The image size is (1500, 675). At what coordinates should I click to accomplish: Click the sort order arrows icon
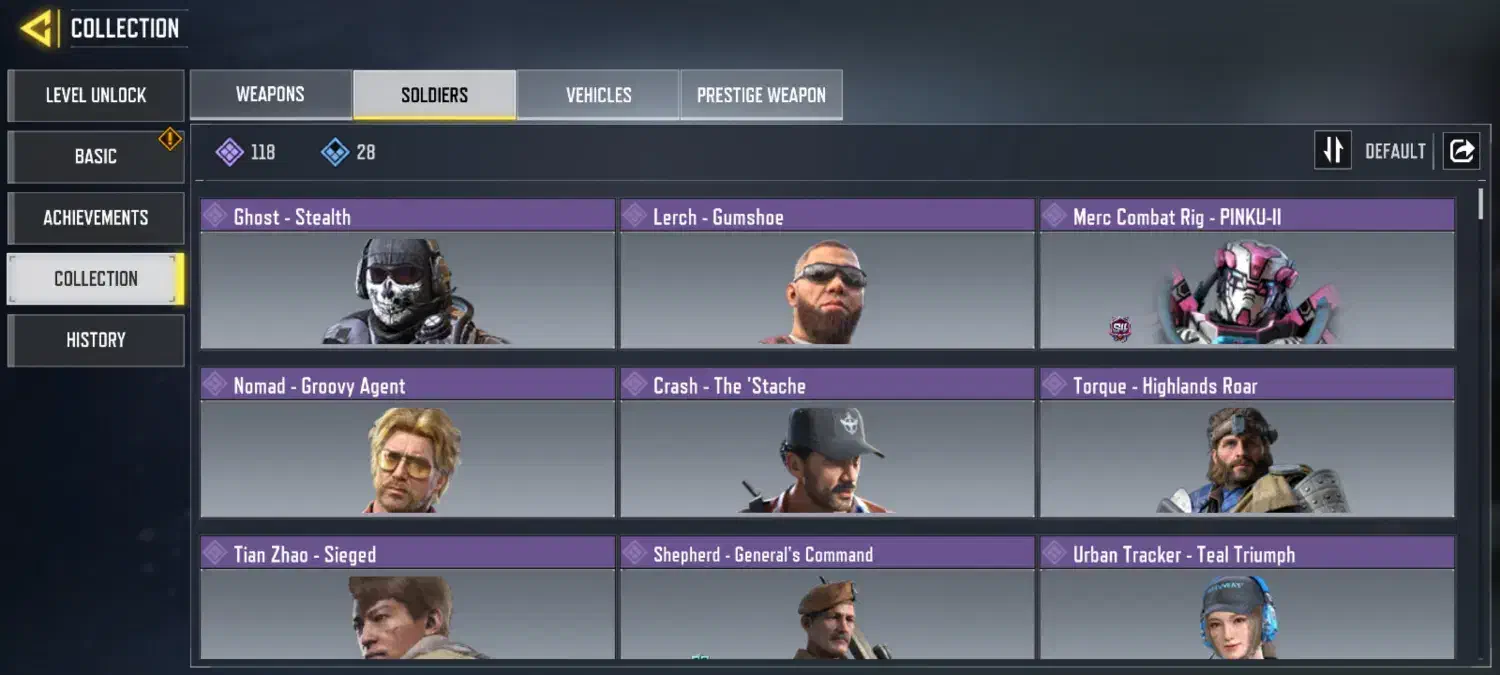1332,151
